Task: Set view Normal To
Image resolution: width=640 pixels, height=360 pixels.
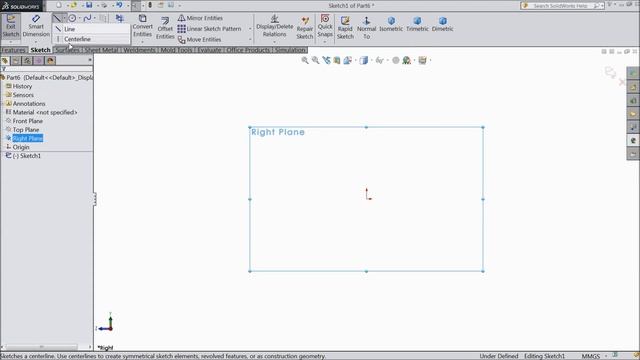Action: tap(367, 28)
